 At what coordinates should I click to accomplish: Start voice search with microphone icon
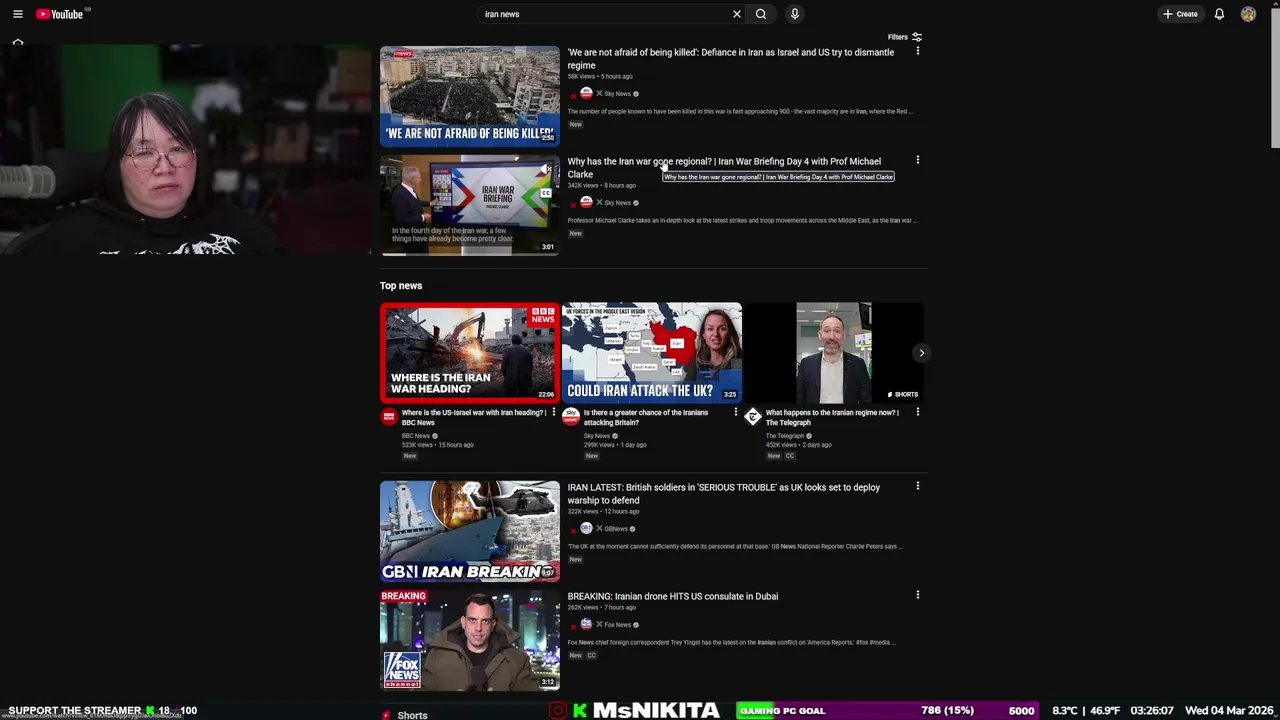click(x=795, y=14)
